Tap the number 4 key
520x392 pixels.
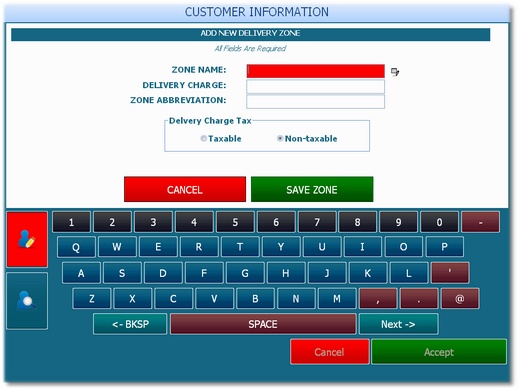pos(194,222)
